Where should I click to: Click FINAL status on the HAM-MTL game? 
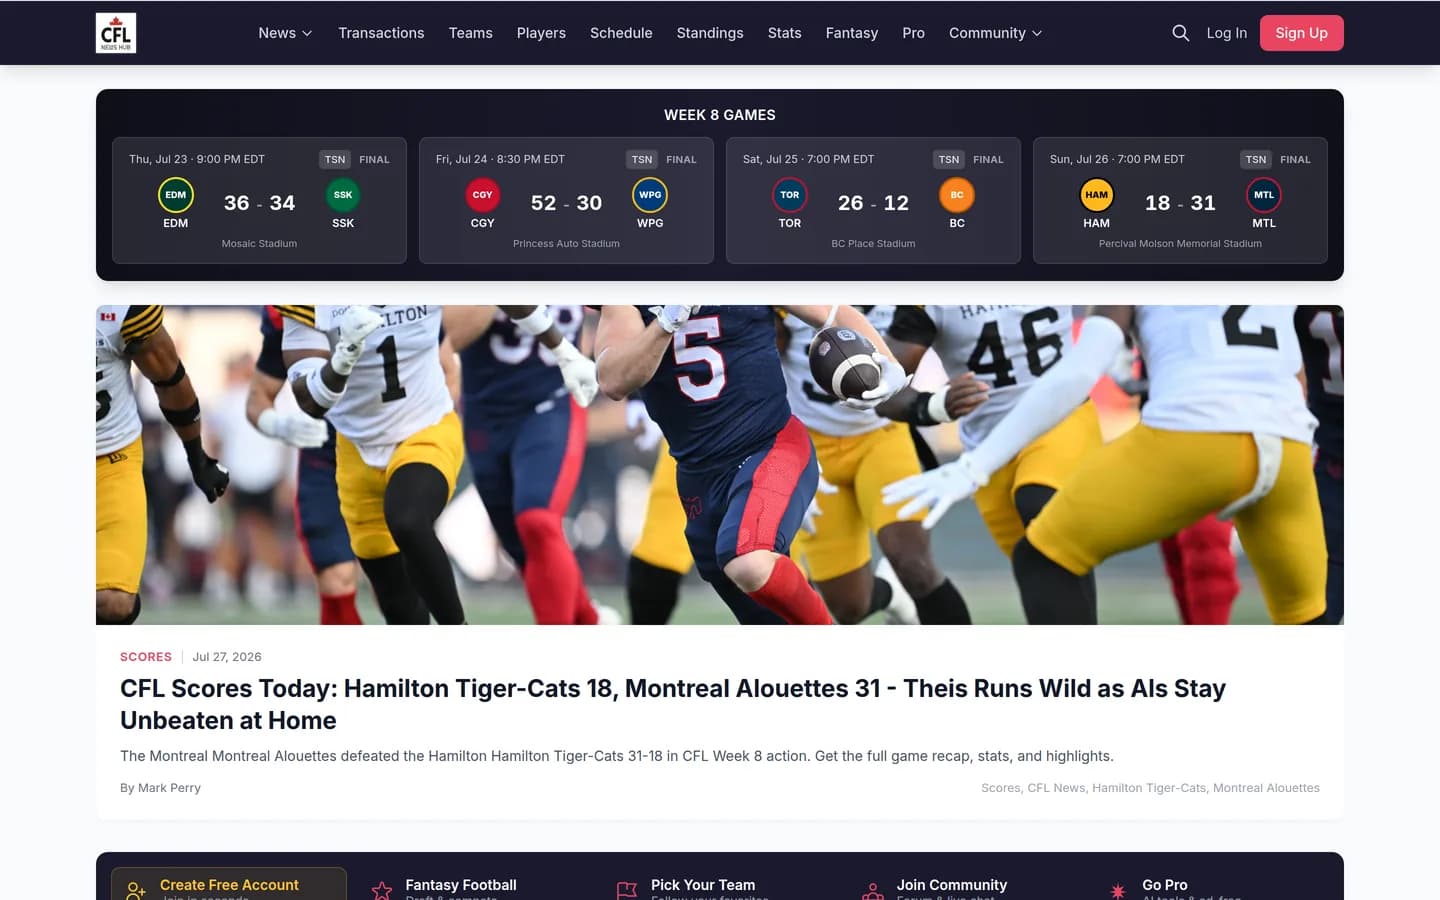pos(1295,159)
